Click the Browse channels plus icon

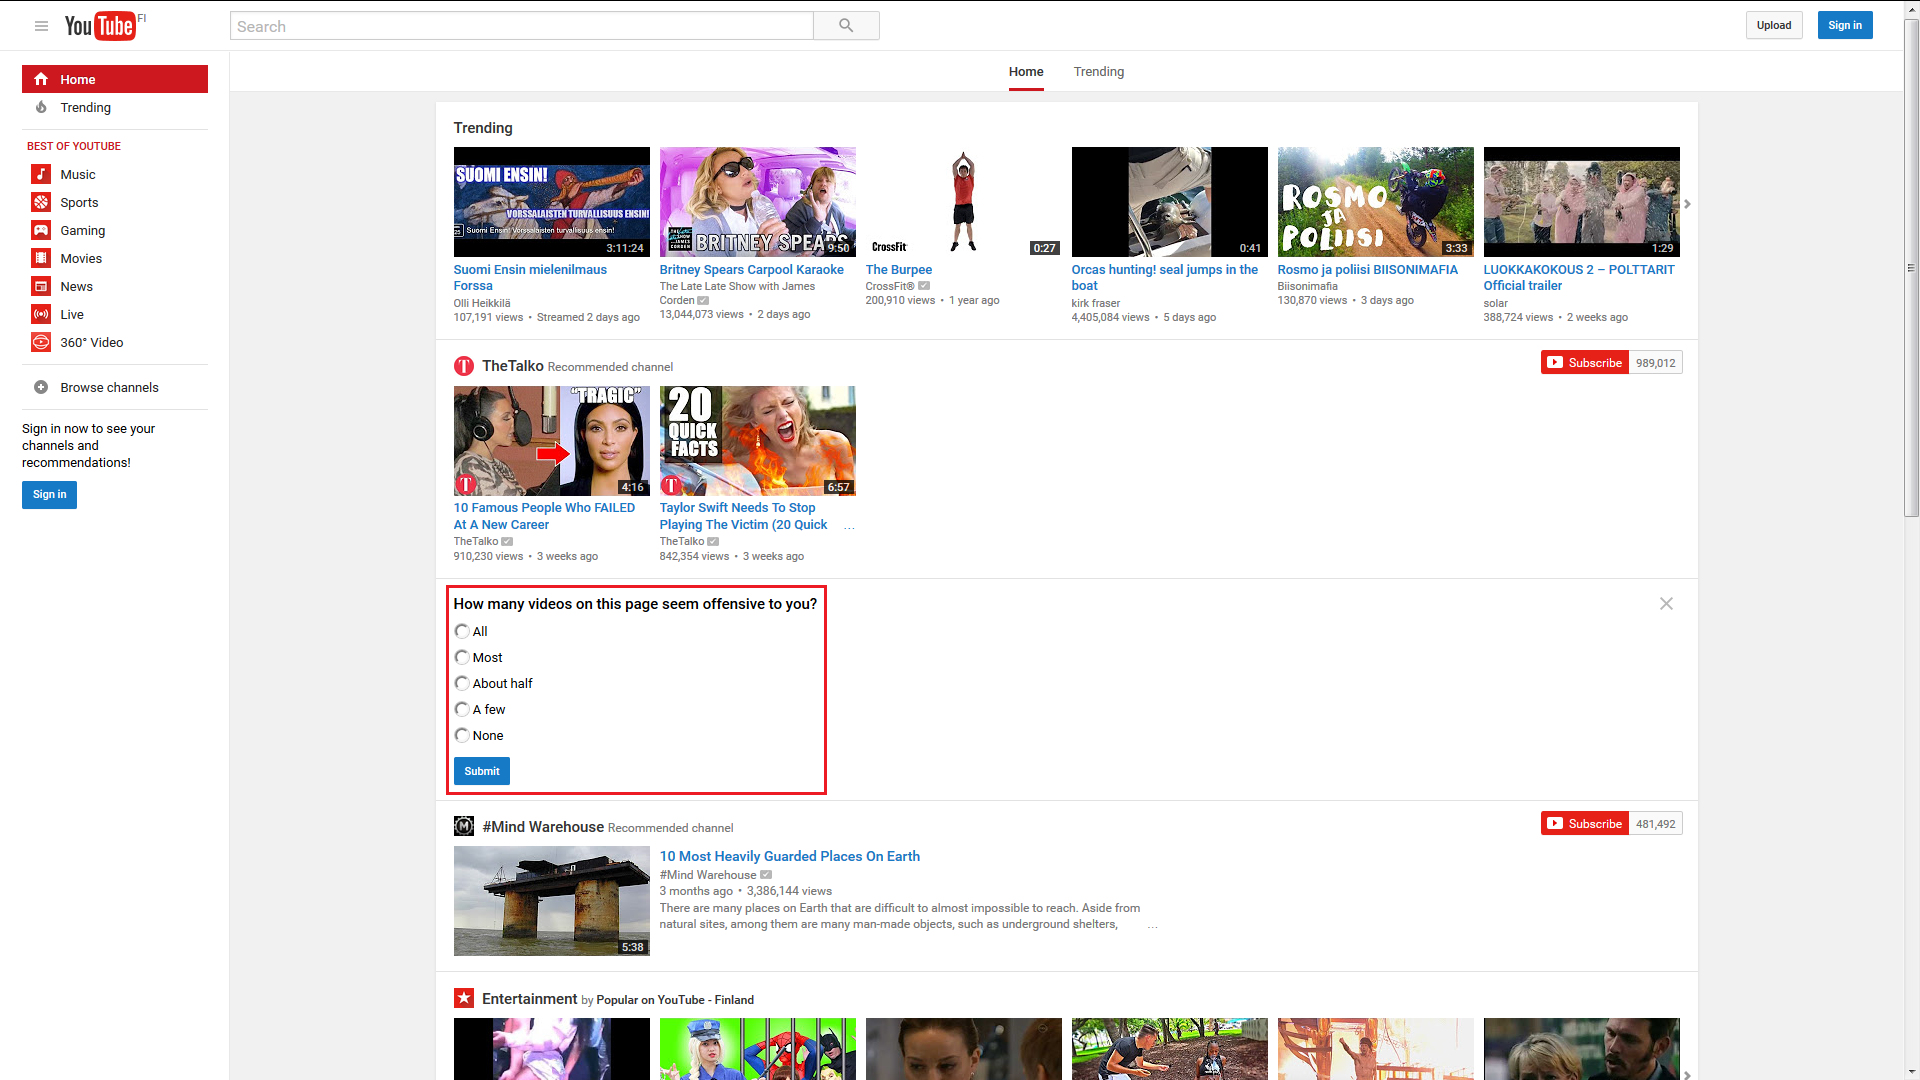(x=41, y=387)
